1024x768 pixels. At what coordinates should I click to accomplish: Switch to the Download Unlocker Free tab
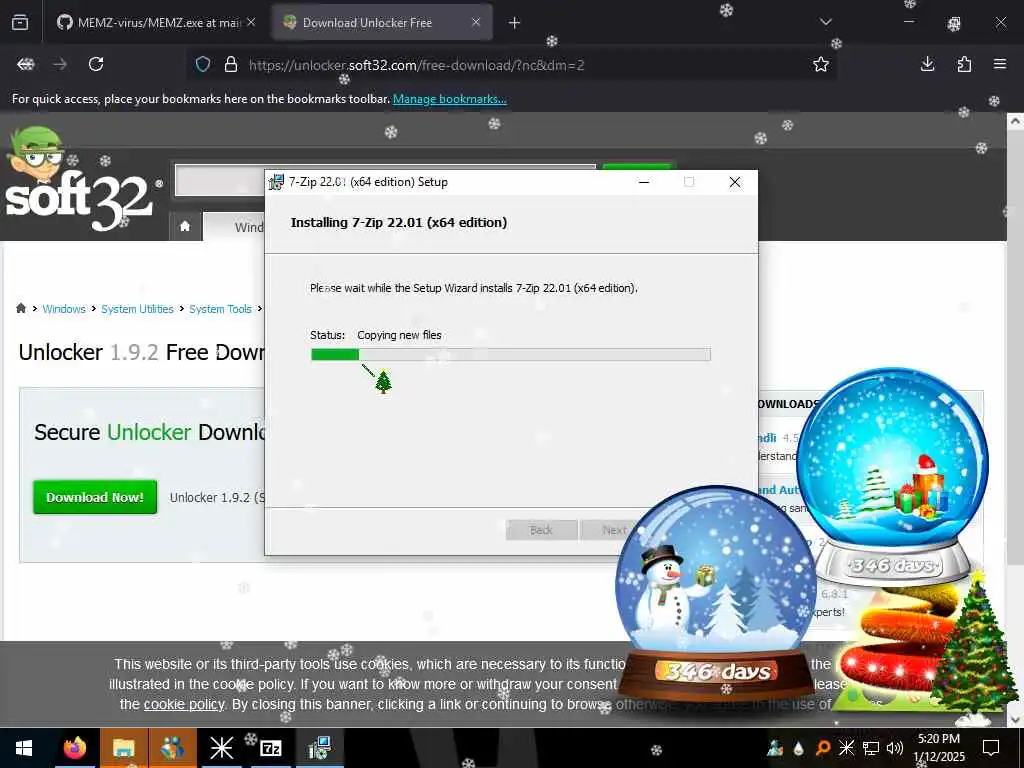tap(382, 23)
